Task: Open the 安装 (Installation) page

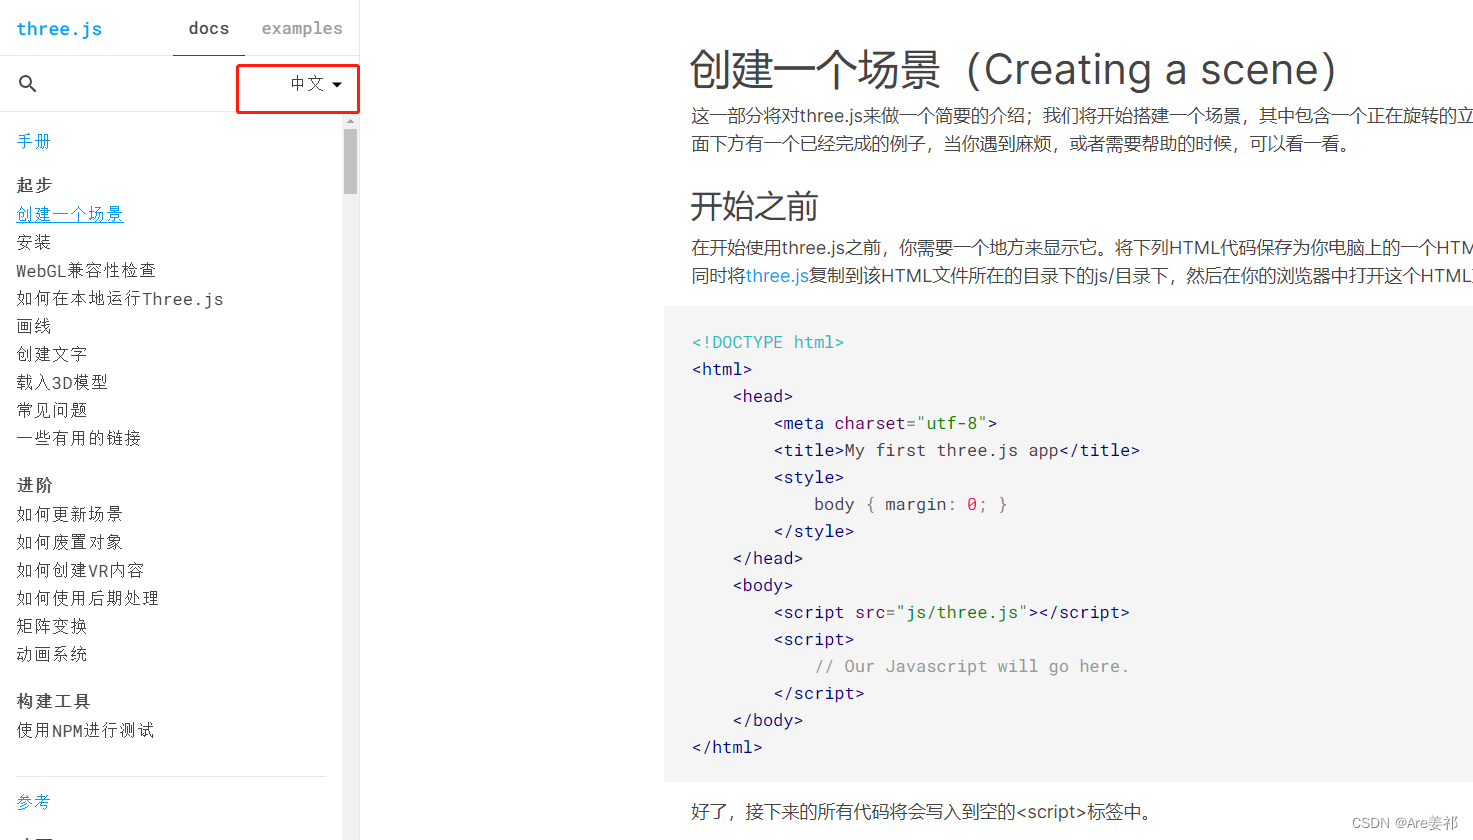Action: pos(33,241)
